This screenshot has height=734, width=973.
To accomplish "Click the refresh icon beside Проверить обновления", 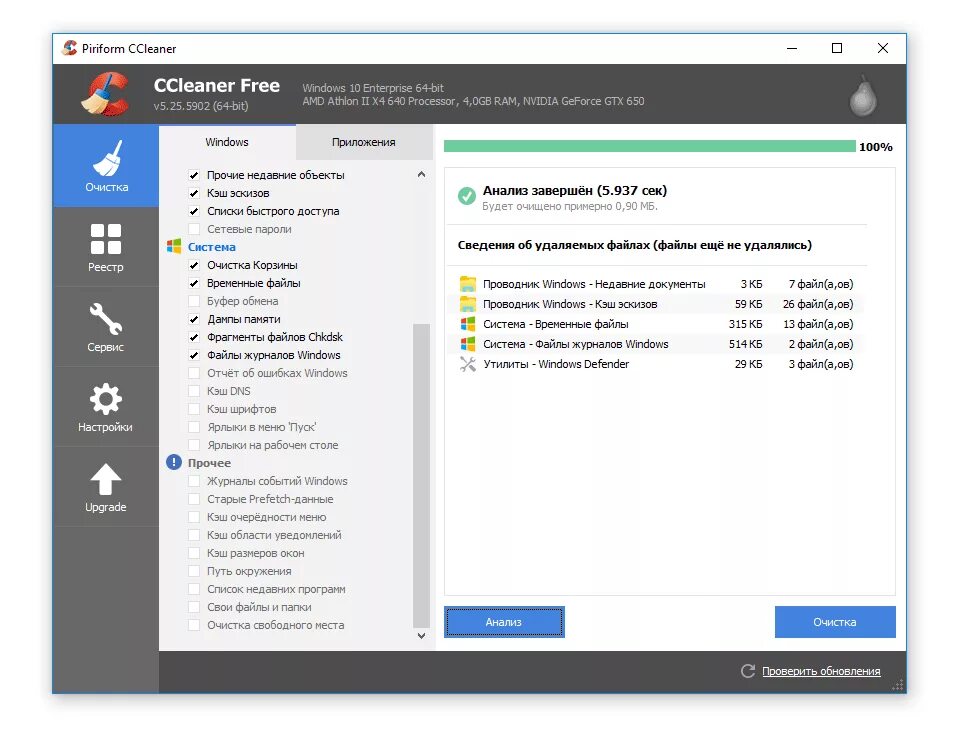I will click(748, 671).
